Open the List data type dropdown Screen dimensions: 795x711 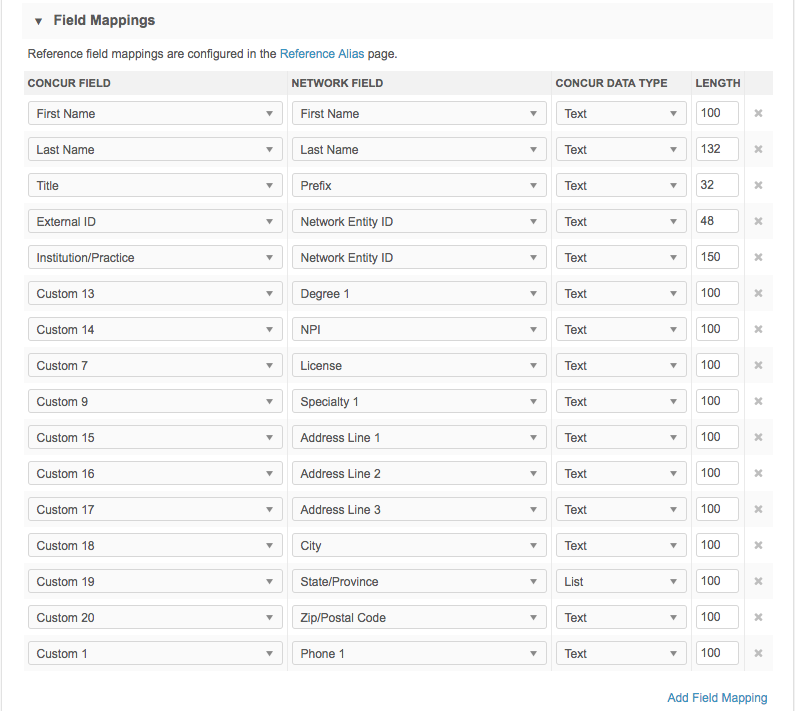coord(621,582)
